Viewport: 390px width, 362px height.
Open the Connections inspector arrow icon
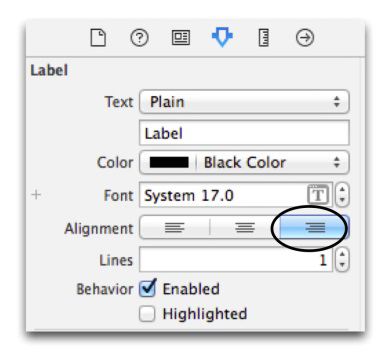305,38
